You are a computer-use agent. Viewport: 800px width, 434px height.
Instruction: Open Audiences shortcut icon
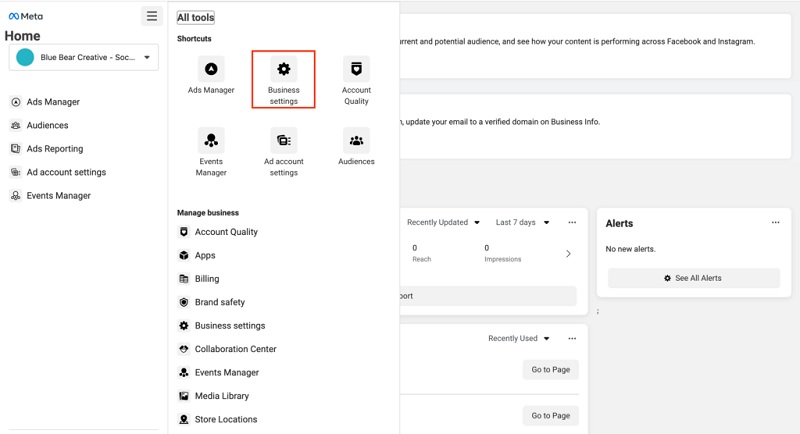pos(356,140)
